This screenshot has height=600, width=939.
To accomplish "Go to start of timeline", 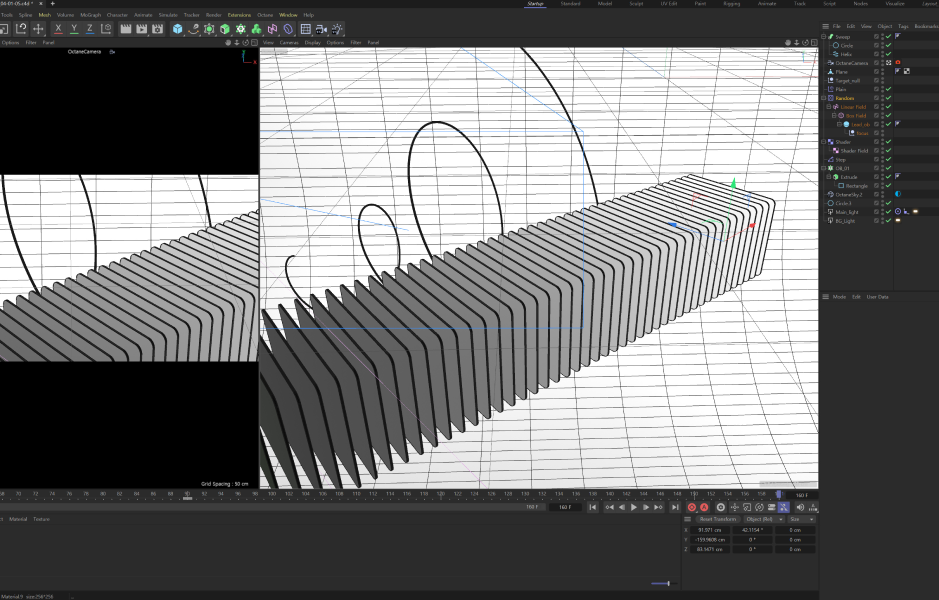I will point(592,507).
